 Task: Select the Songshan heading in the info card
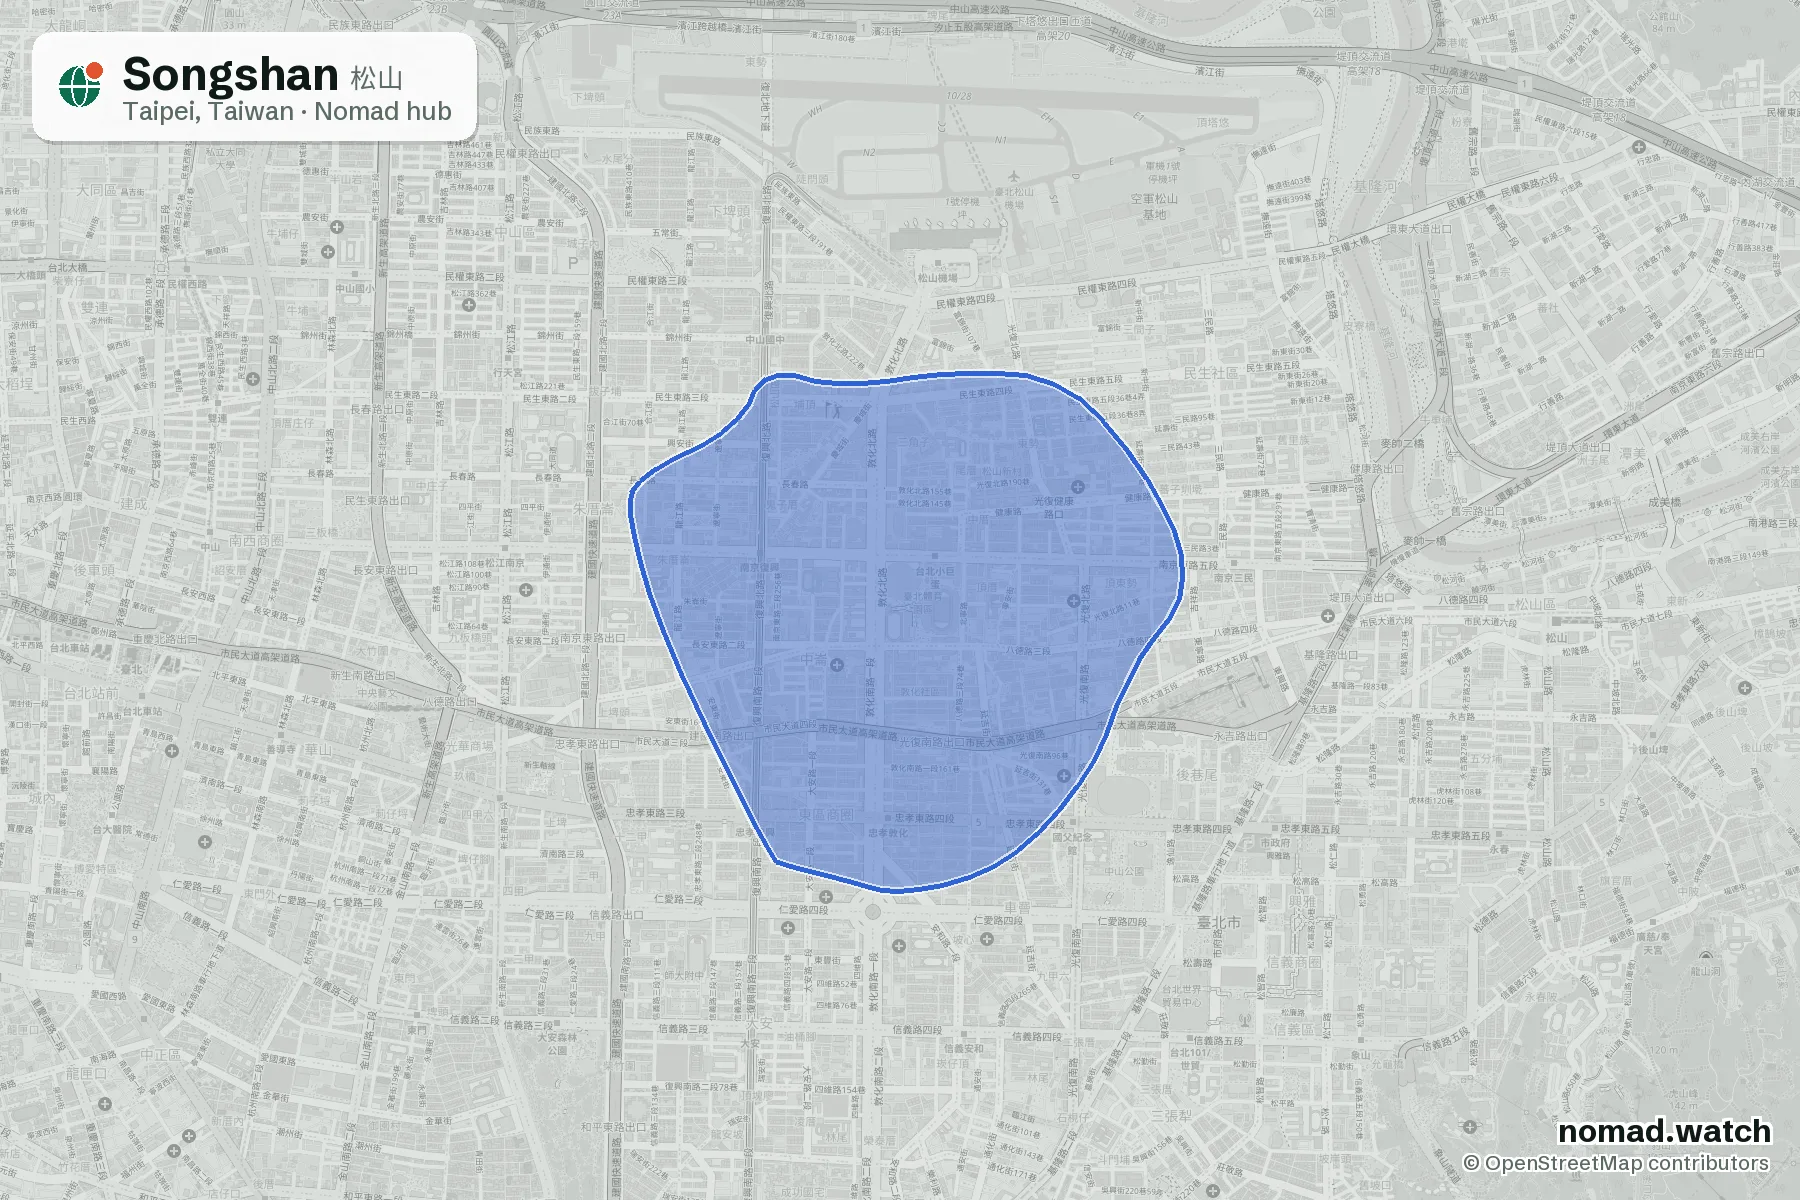pyautogui.click(x=230, y=75)
